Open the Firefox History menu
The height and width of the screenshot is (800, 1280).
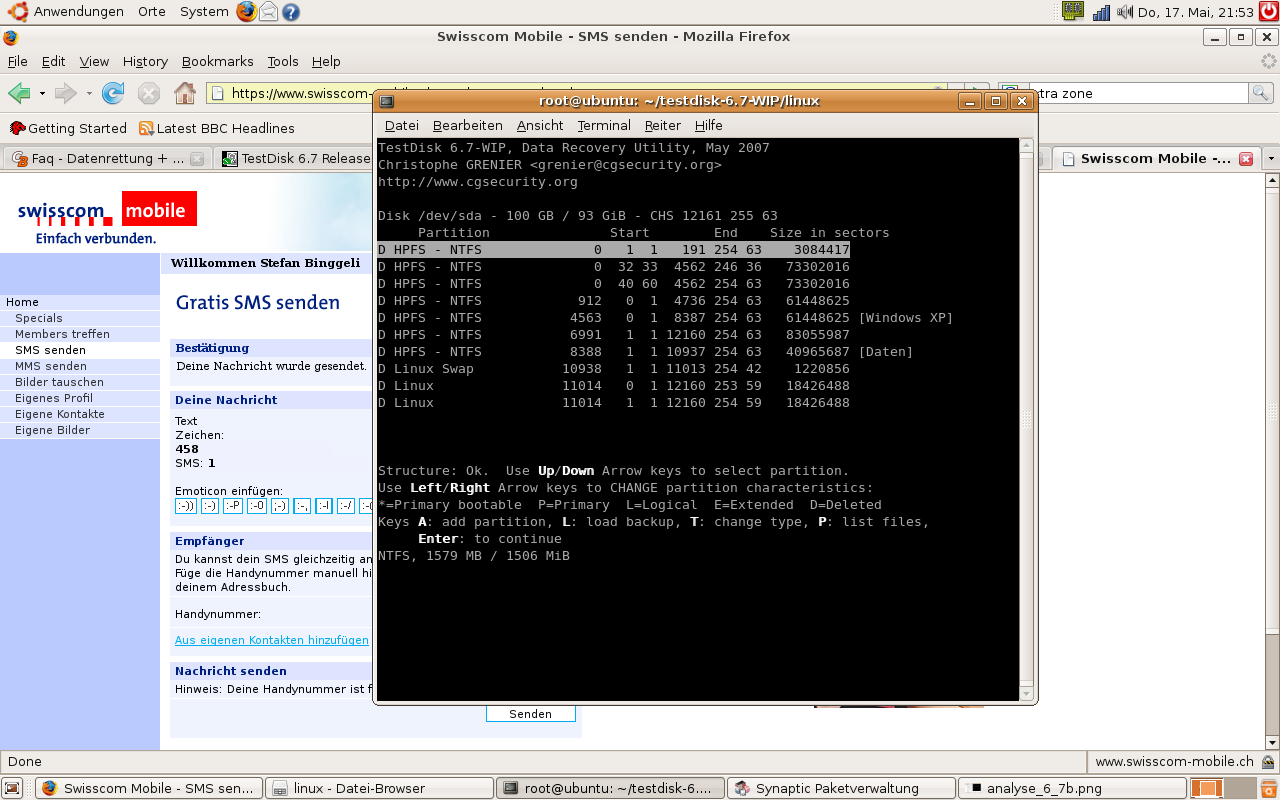pyautogui.click(x=145, y=61)
